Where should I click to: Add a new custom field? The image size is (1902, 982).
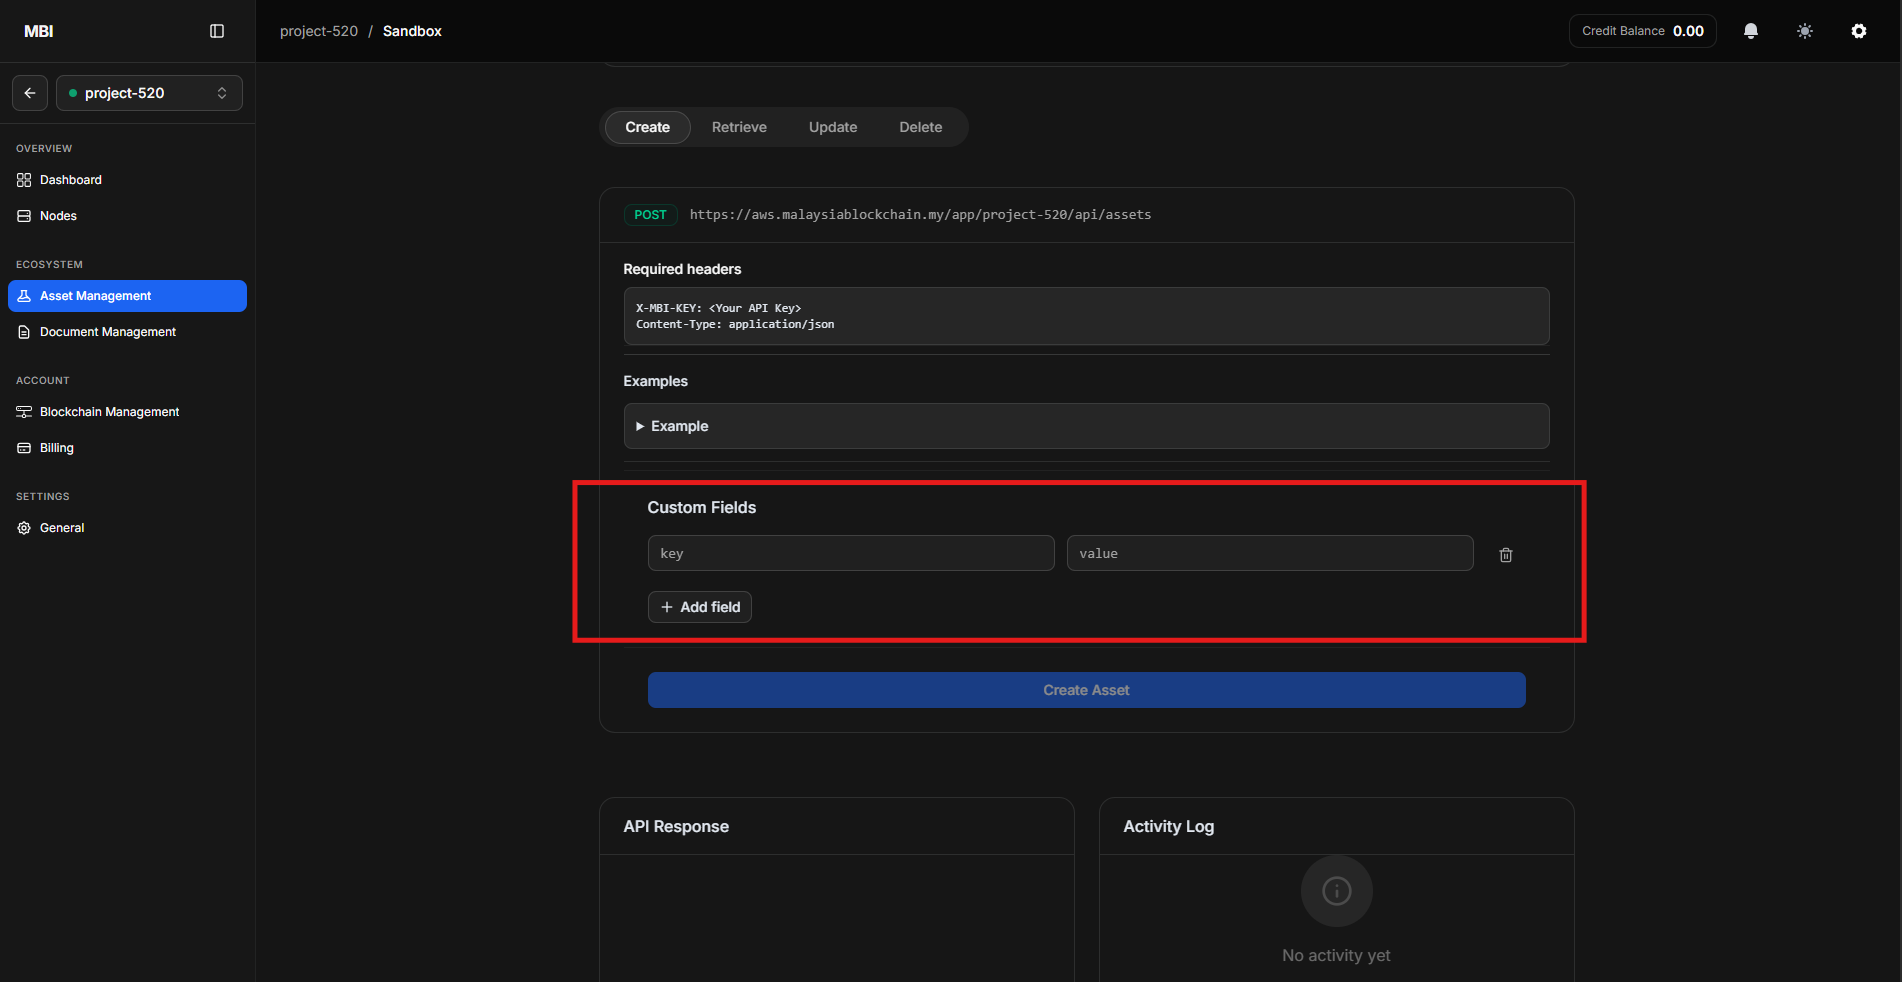(x=699, y=607)
